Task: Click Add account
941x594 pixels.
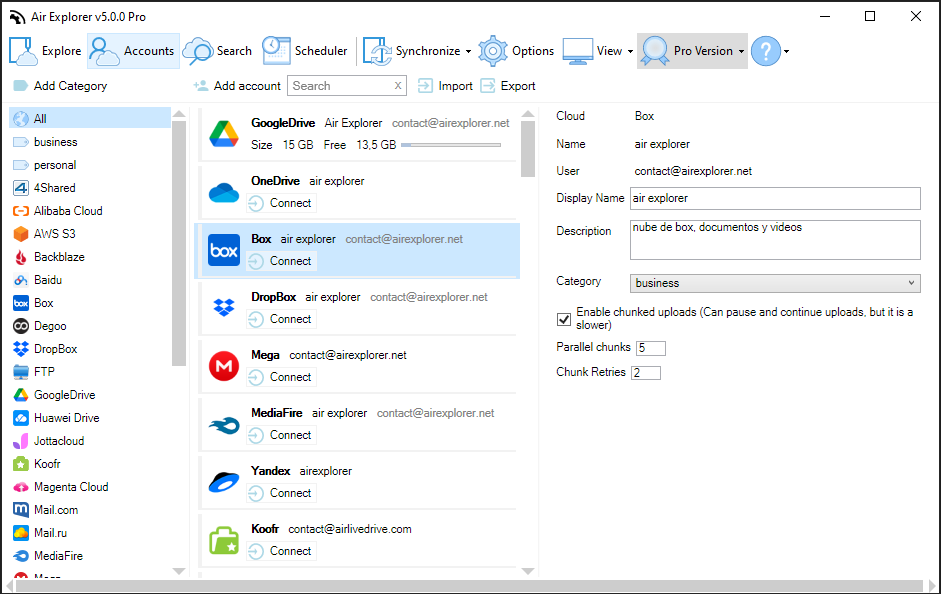Action: 237,86
